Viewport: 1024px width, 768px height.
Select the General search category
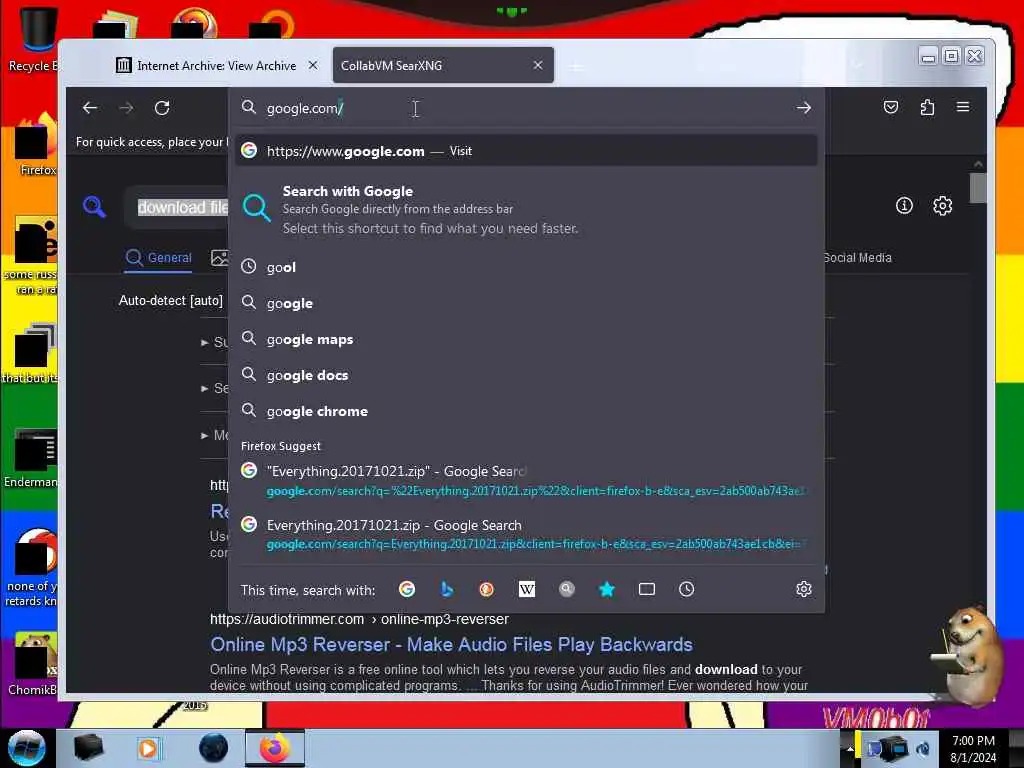pyautogui.click(x=159, y=258)
